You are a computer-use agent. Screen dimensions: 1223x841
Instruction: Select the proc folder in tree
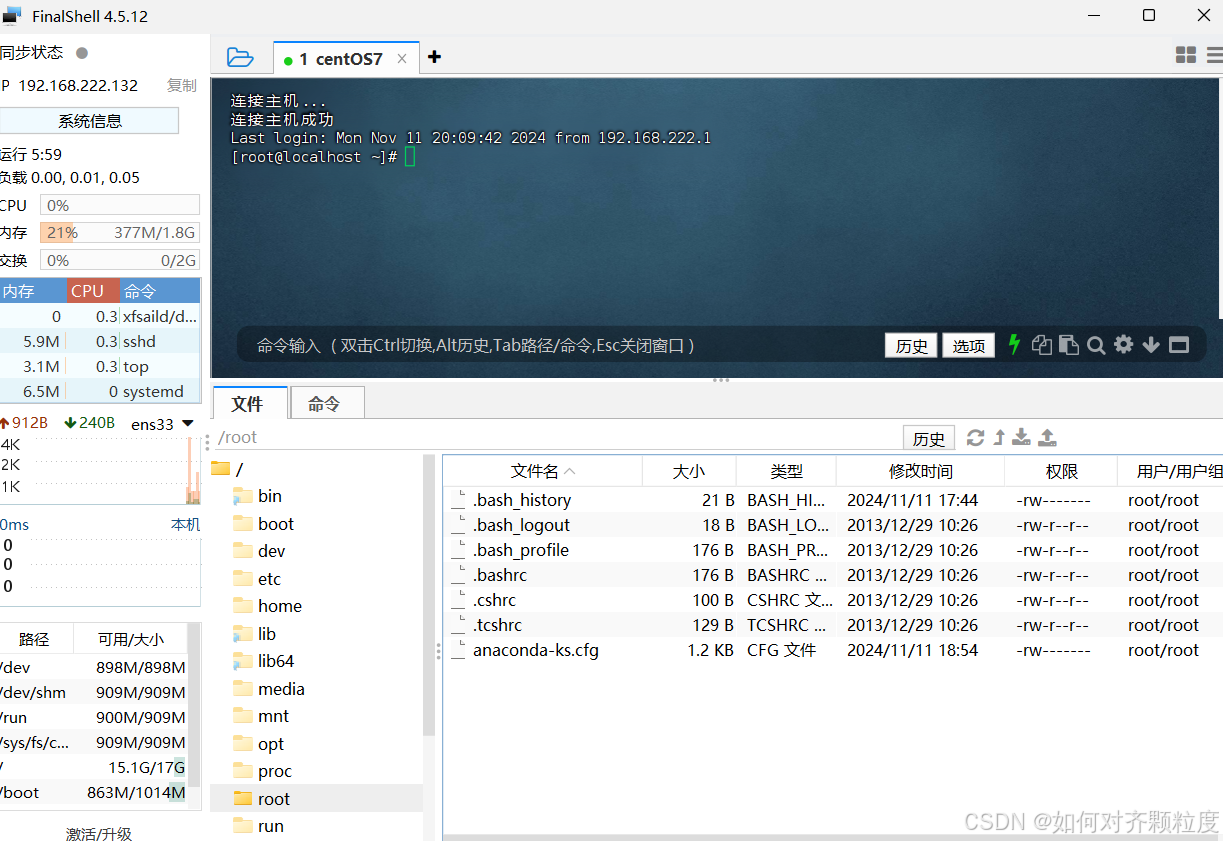[263, 771]
